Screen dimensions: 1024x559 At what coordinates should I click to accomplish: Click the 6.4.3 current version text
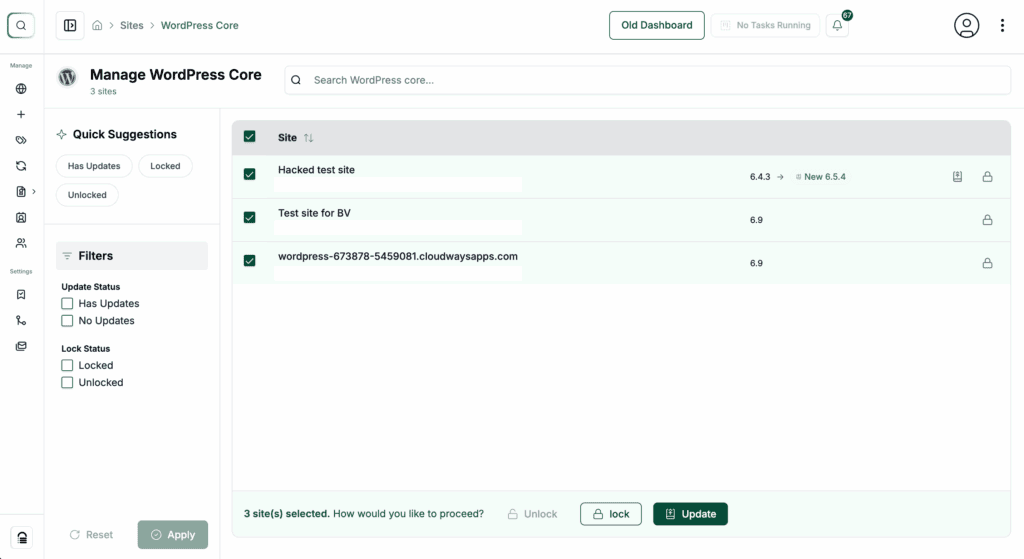pos(760,176)
